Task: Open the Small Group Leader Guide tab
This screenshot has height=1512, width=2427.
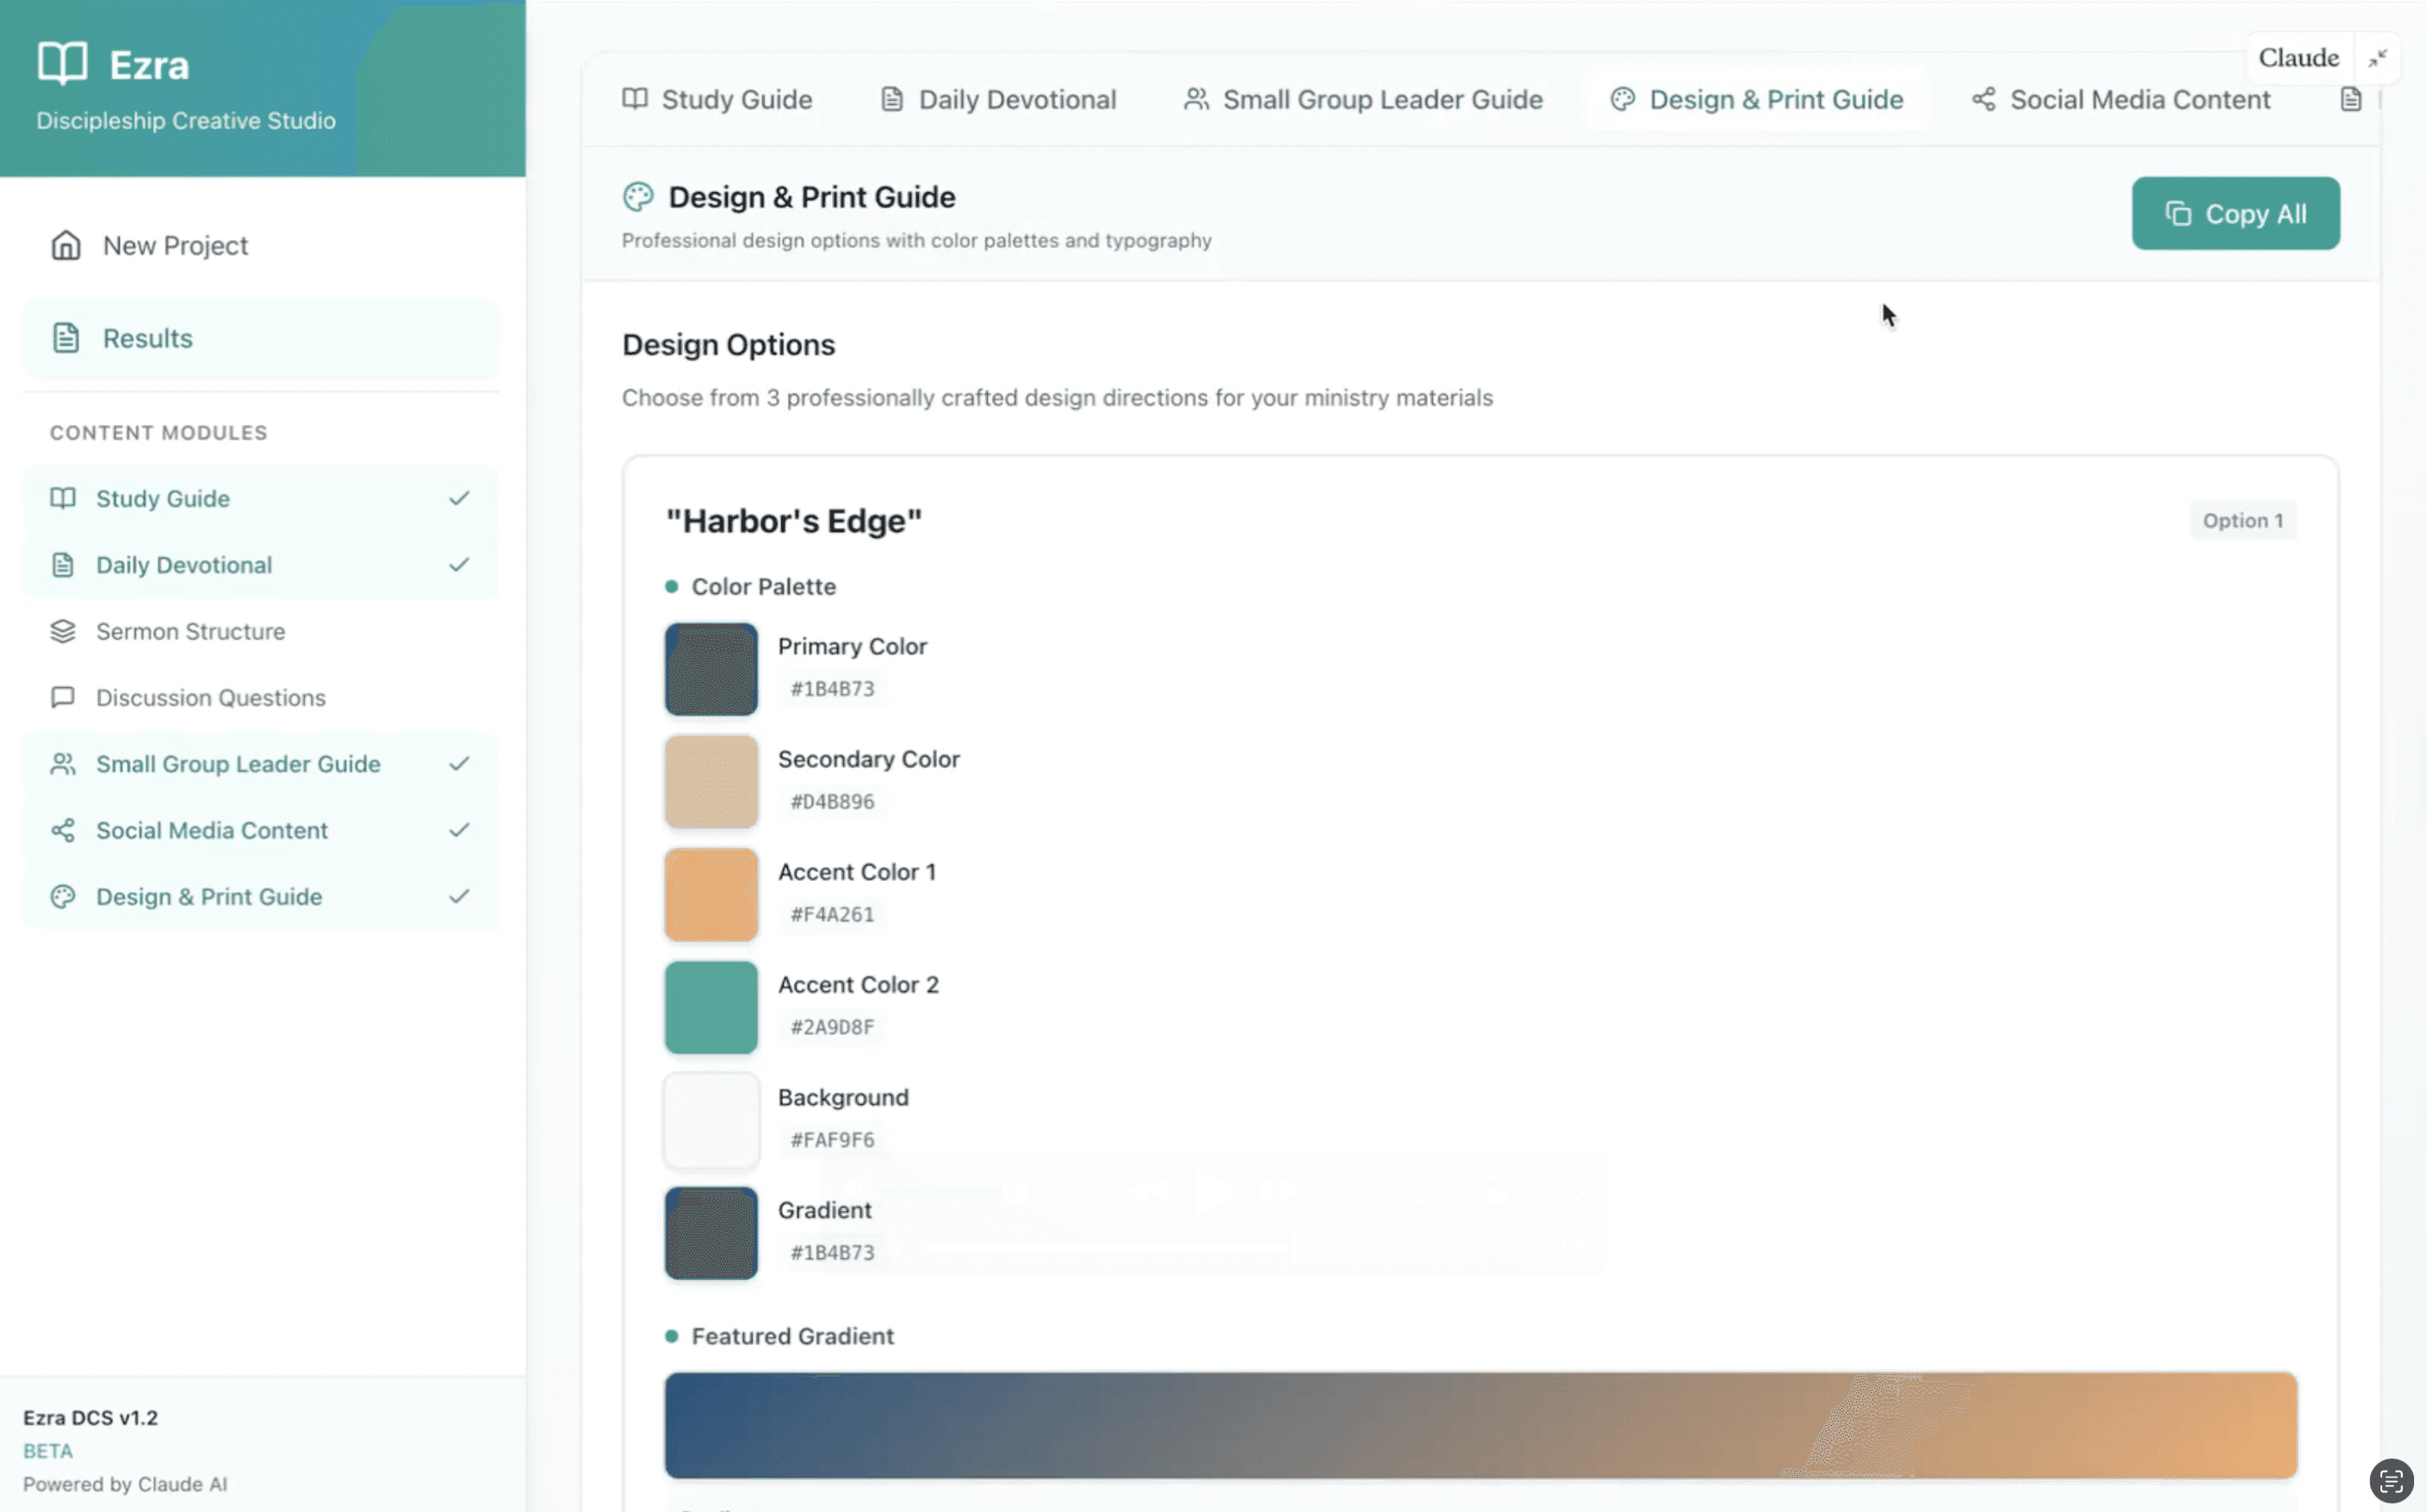Action: tap(1363, 99)
